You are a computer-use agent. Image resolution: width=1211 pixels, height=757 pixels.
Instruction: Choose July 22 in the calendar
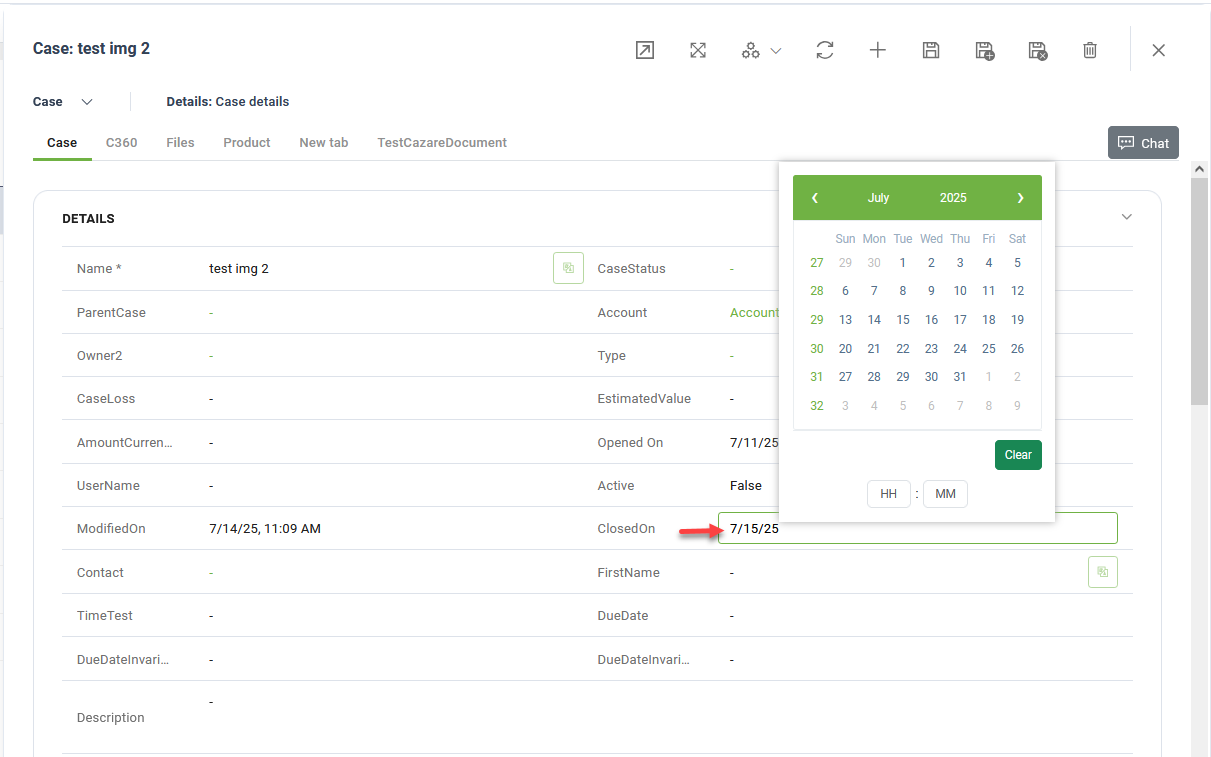[x=903, y=349]
